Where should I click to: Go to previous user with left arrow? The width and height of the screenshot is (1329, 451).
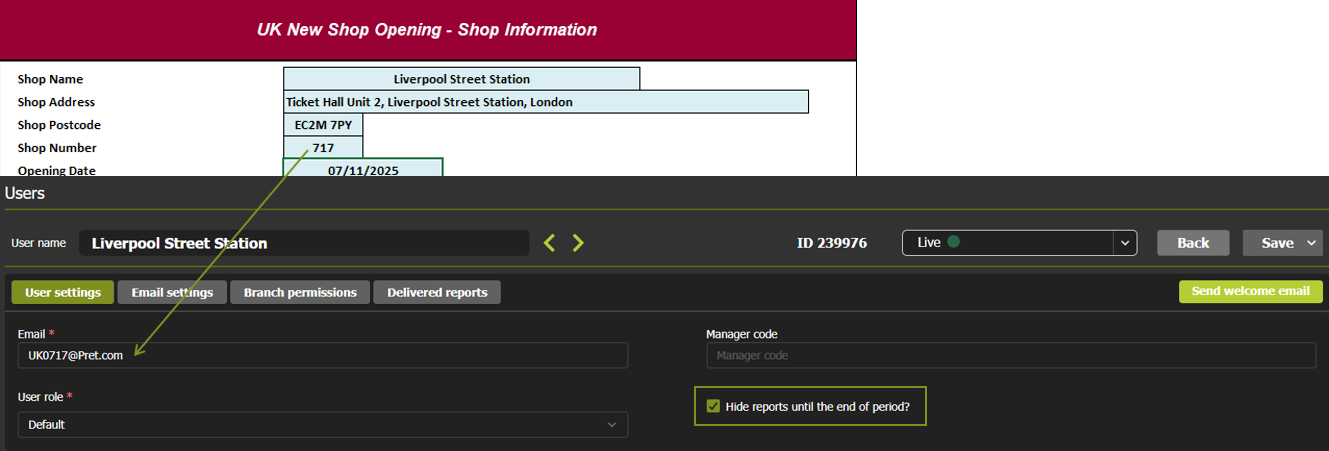[x=549, y=243]
